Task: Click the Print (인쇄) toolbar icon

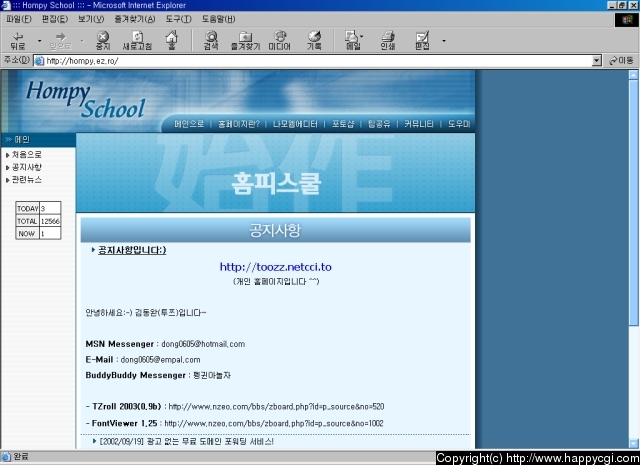Action: click(x=388, y=40)
